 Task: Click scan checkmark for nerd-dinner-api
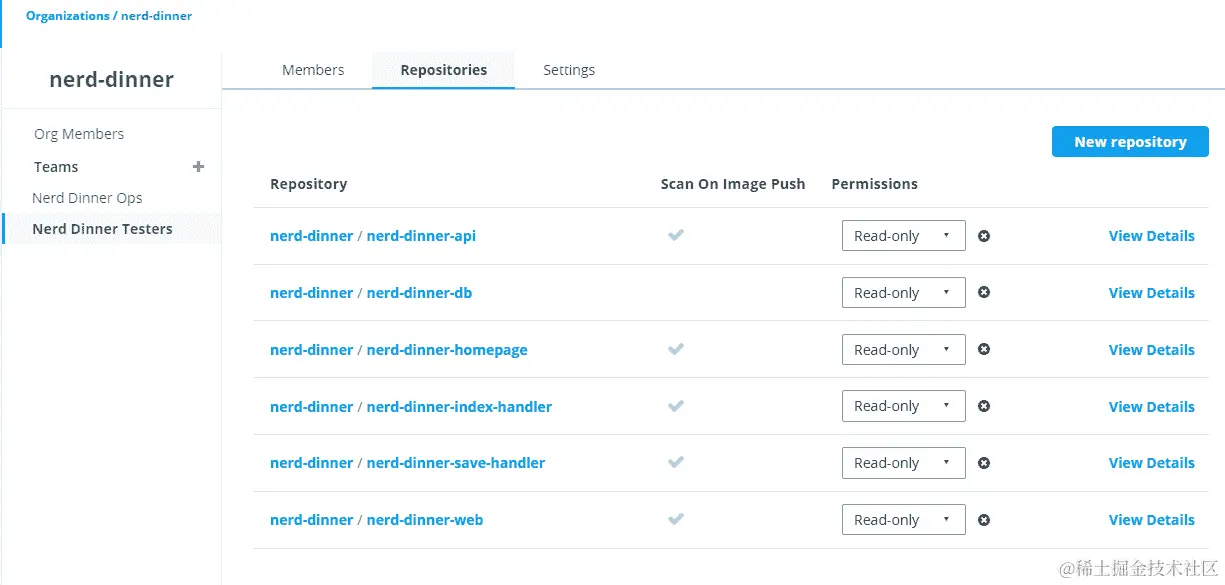click(x=676, y=236)
